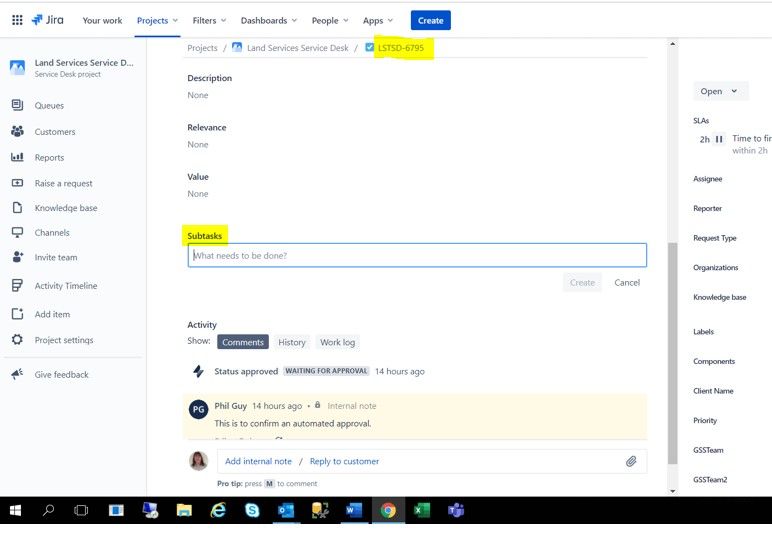Open the app switcher grid icon
The height and width of the screenshot is (537, 772).
pyautogui.click(x=17, y=20)
